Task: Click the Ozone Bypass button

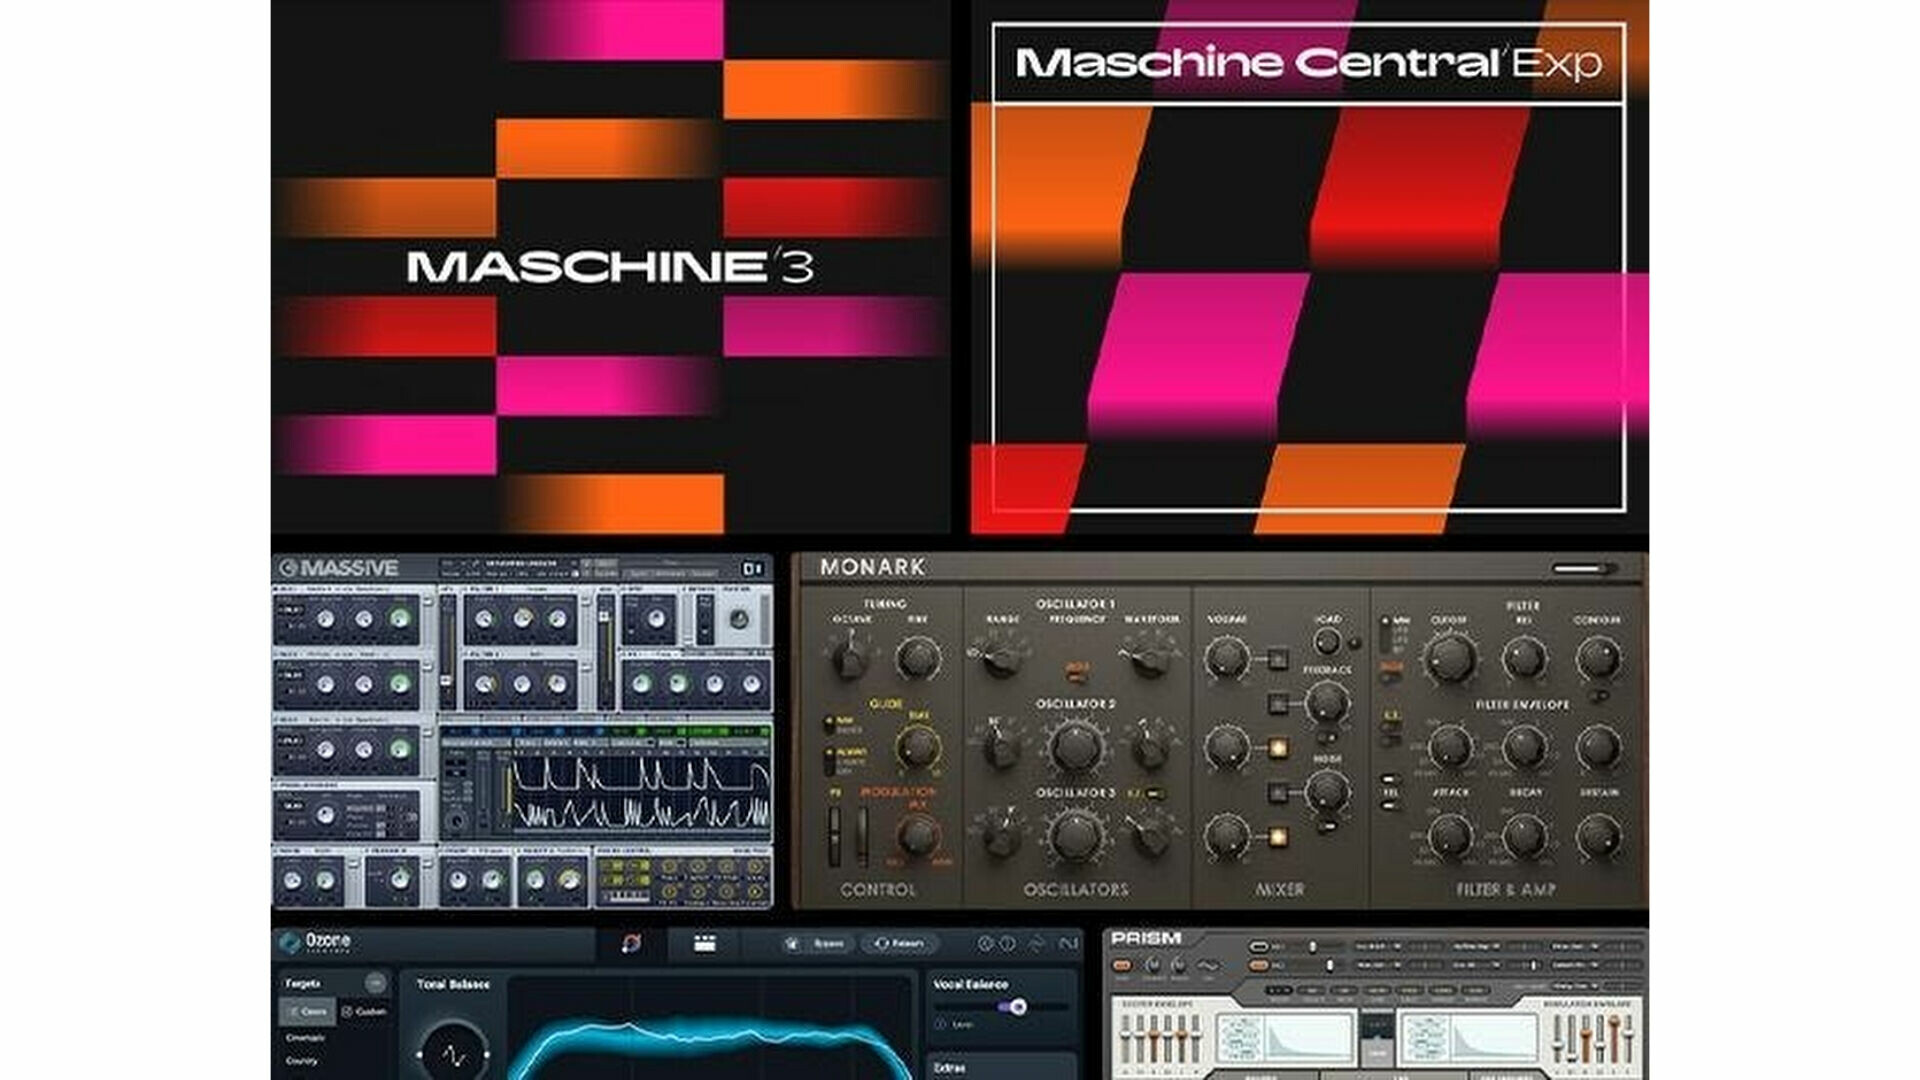Action: 818,943
